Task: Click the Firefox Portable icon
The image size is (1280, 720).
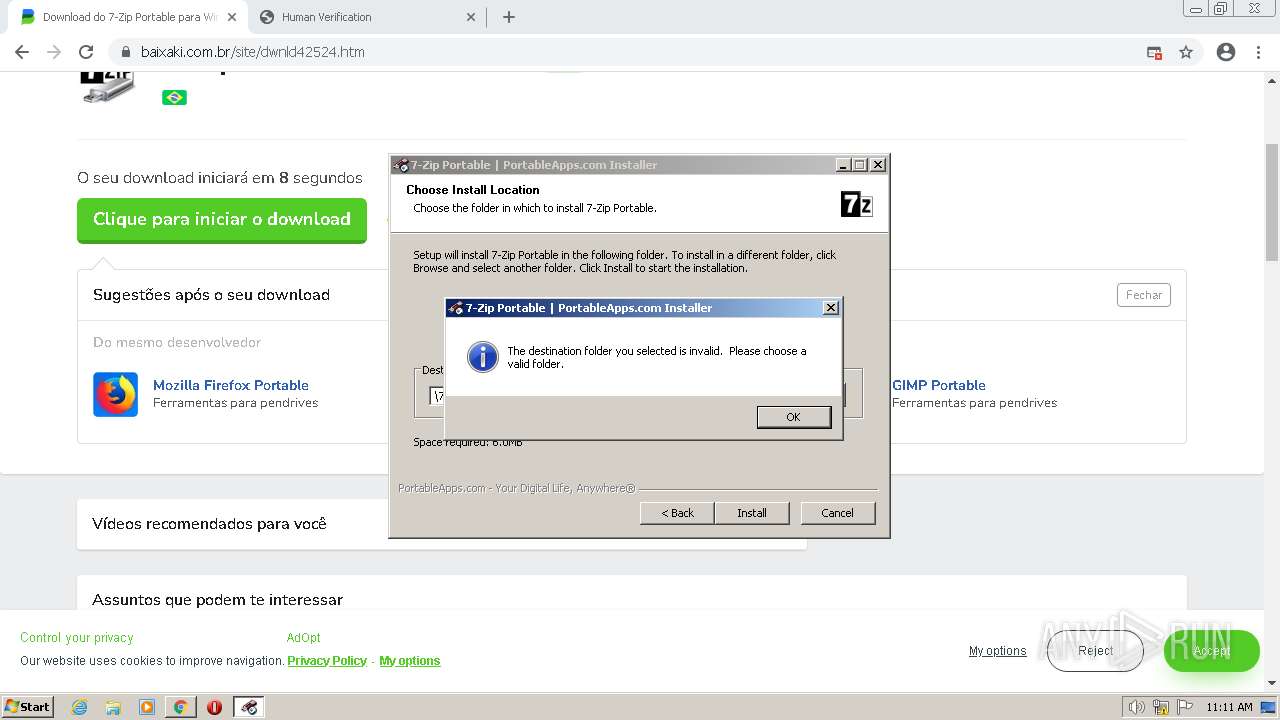Action: tap(115, 394)
